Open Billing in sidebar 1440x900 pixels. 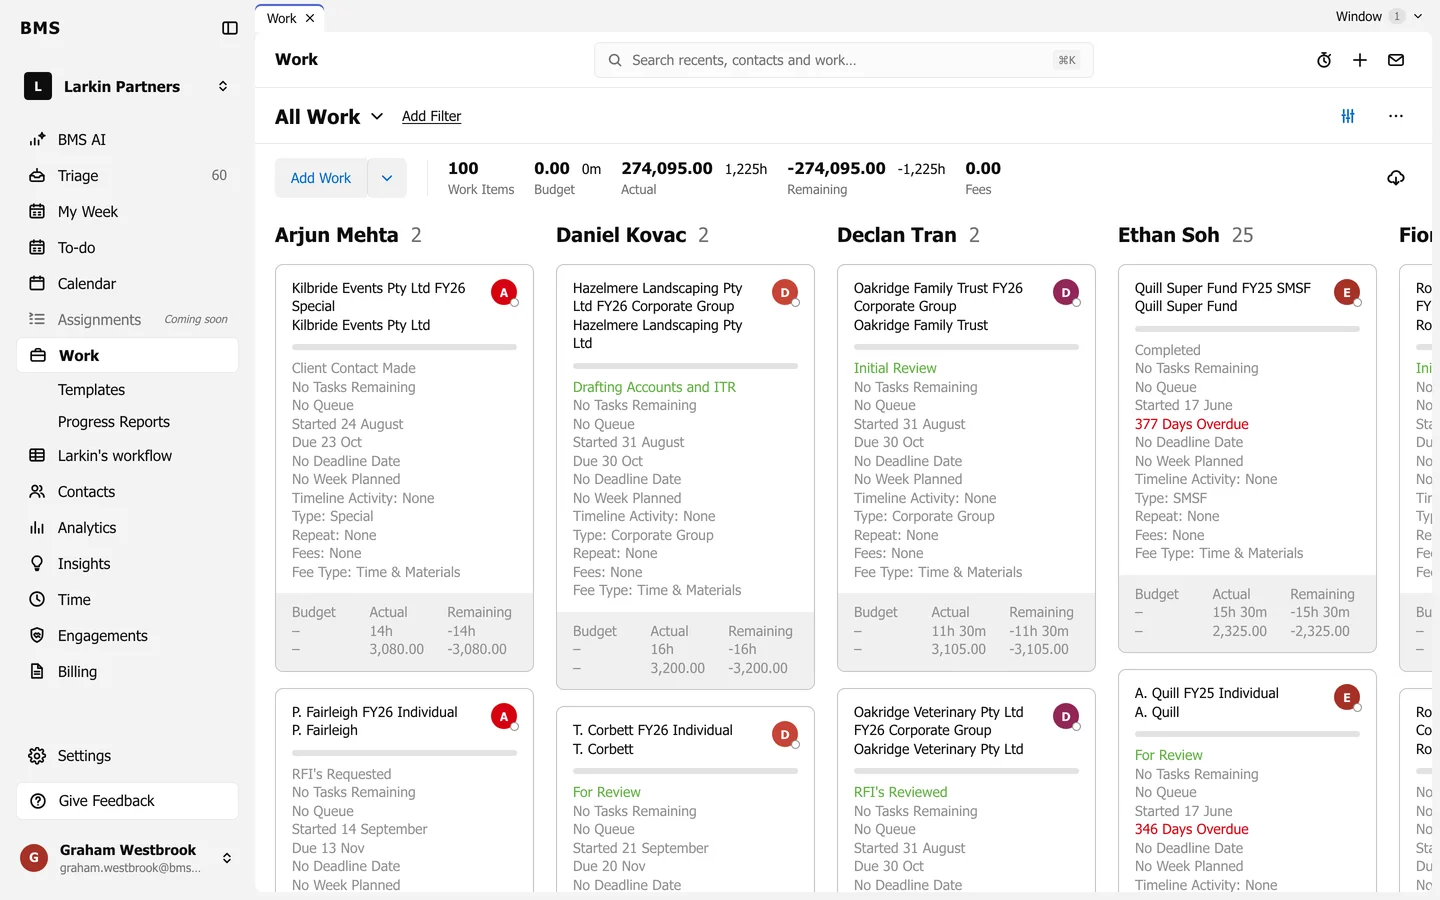pyautogui.click(x=127, y=672)
